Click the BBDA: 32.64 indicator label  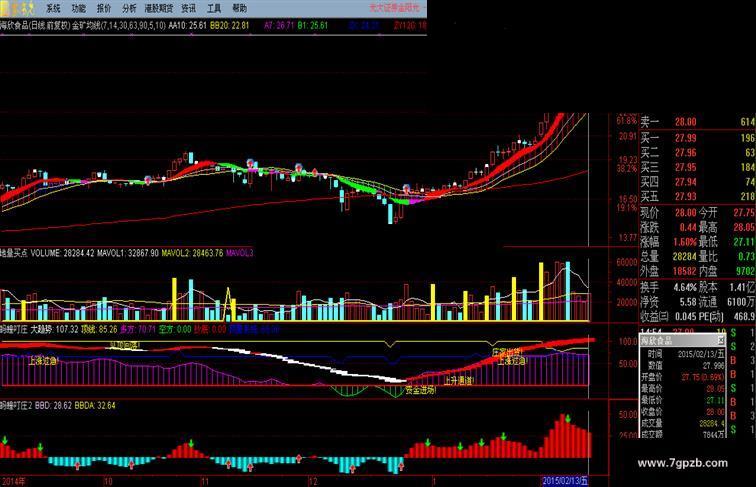94,406
